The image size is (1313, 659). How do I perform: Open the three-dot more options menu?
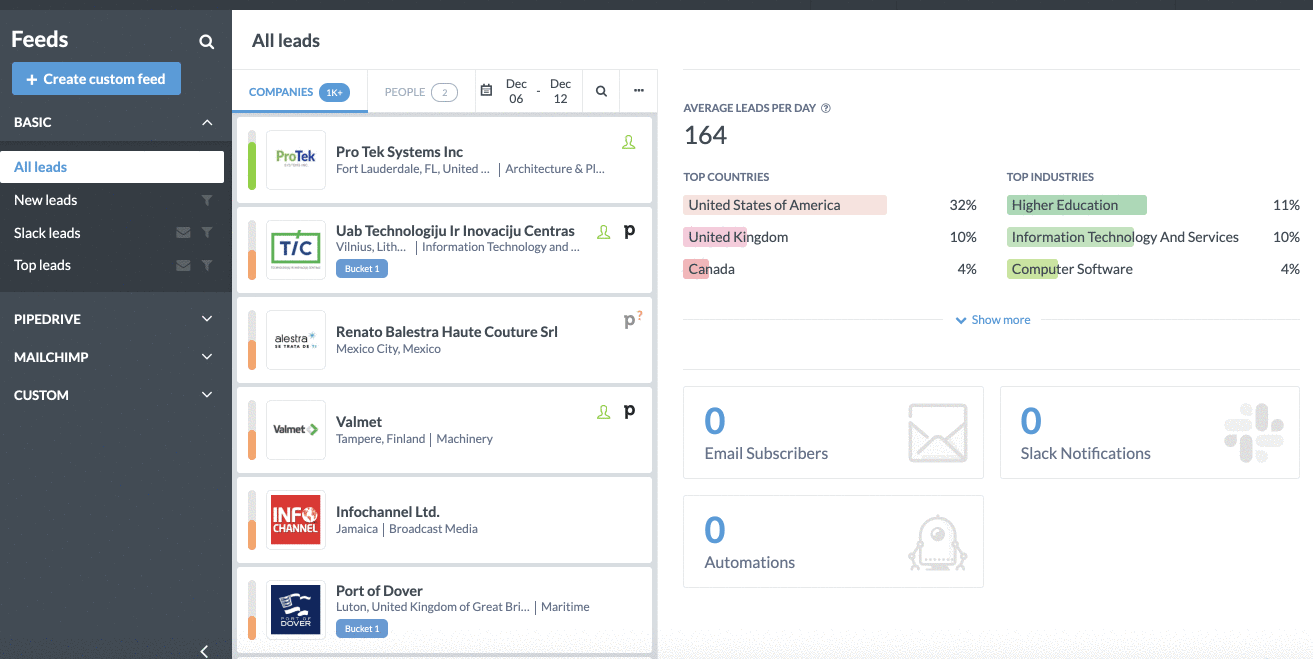click(639, 90)
